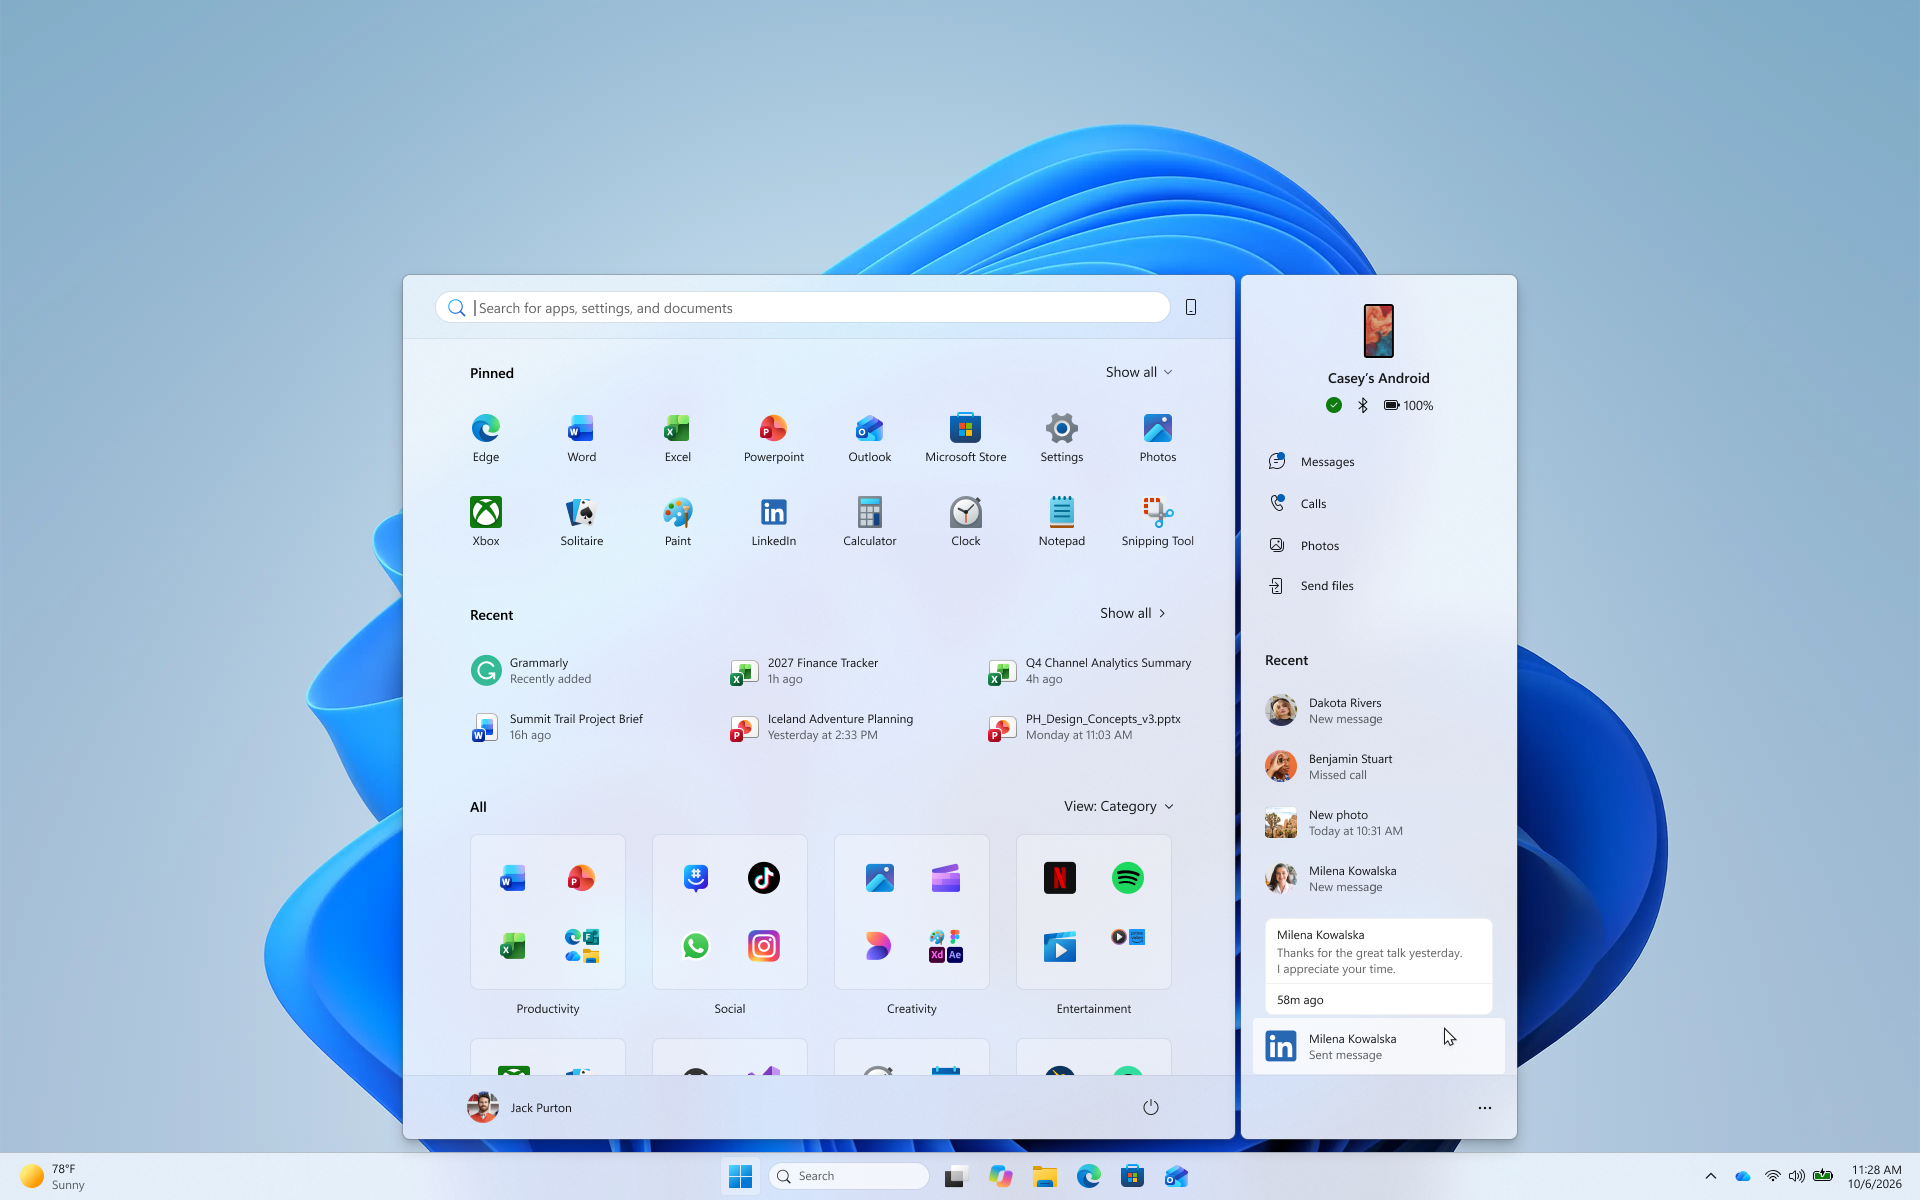The width and height of the screenshot is (1920, 1200).
Task: Open the Edge pinned app
Action: click(x=486, y=438)
